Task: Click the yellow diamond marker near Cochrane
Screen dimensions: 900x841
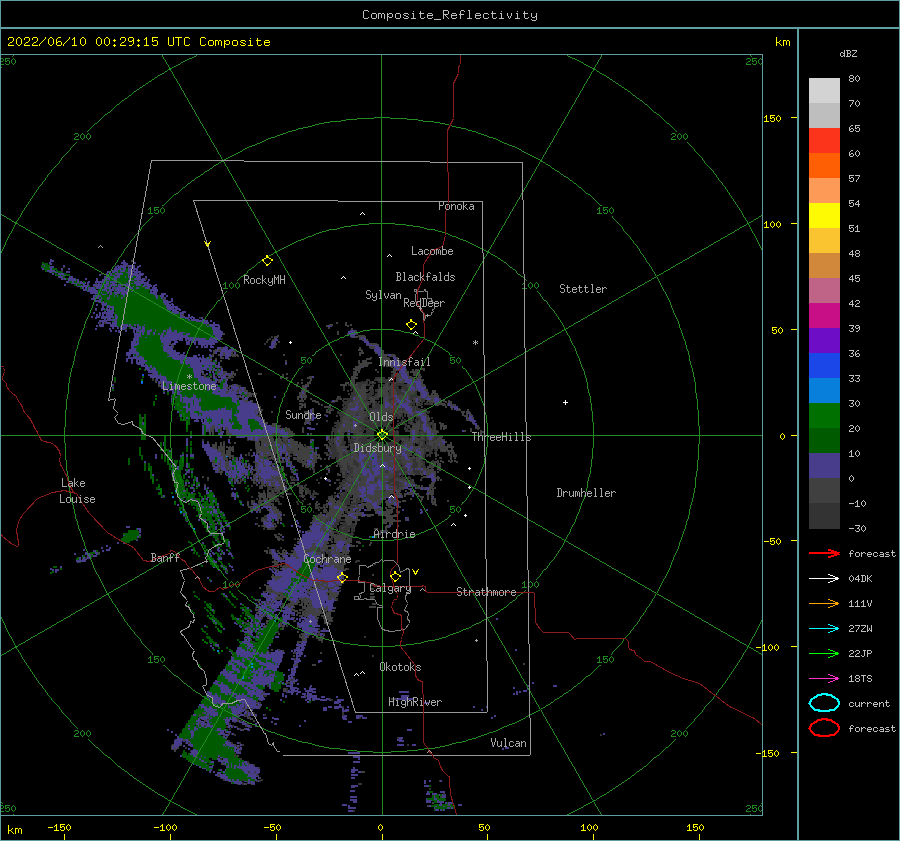Action: tap(342, 577)
